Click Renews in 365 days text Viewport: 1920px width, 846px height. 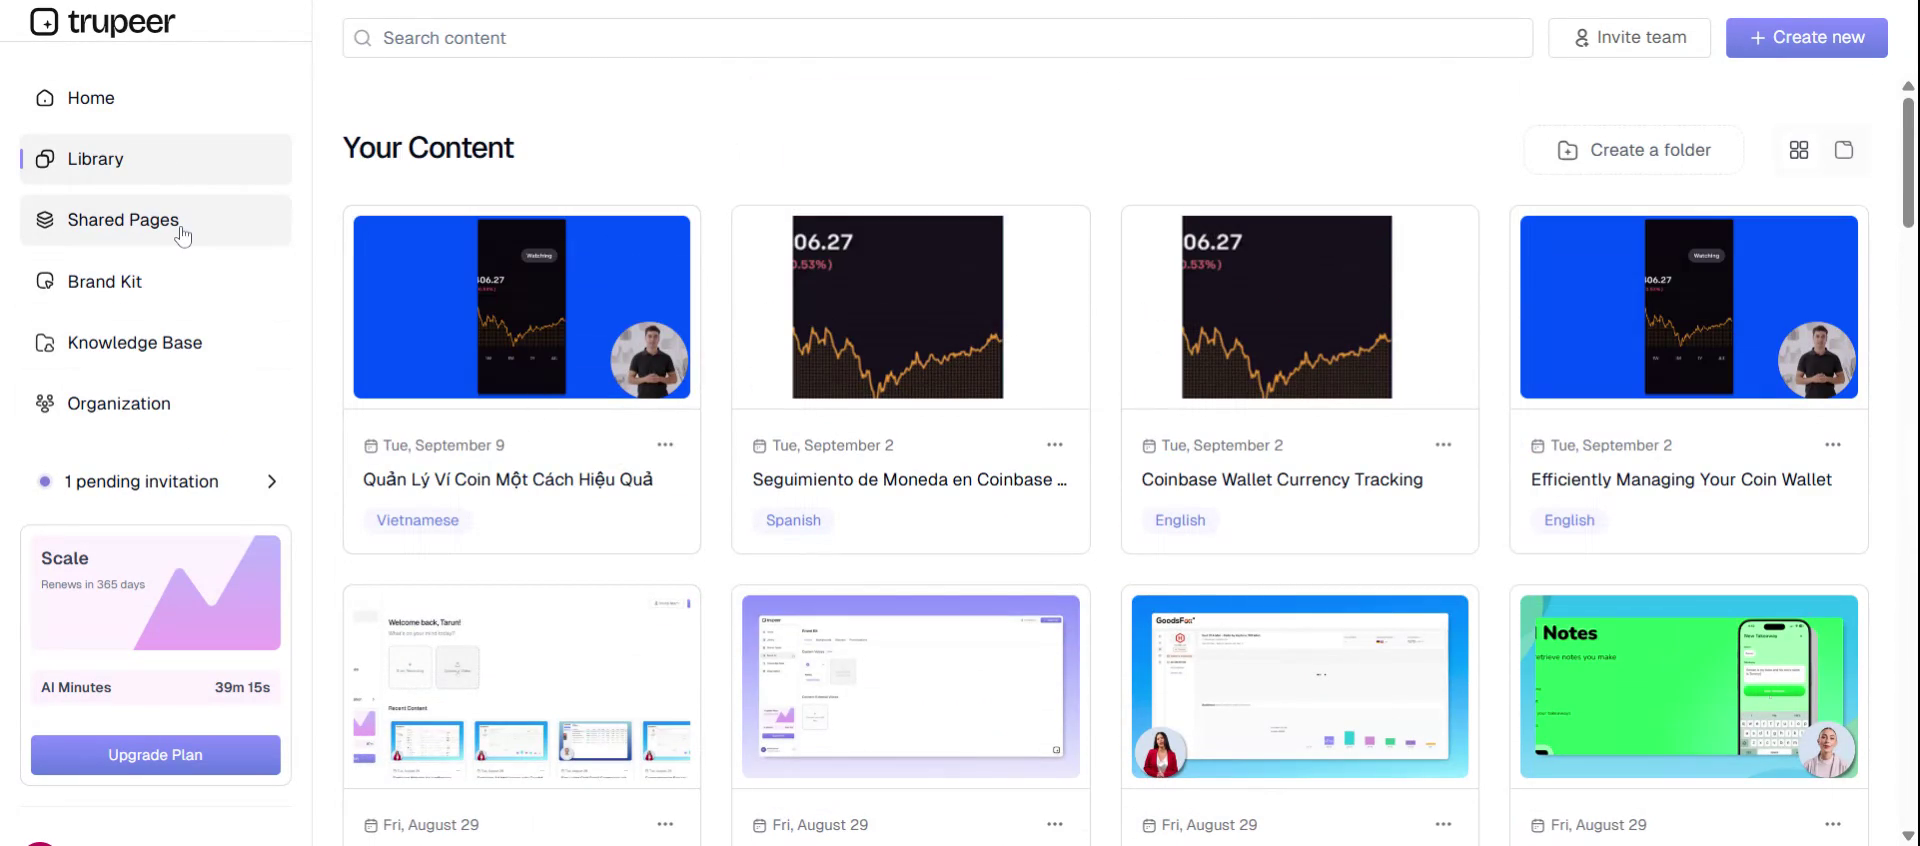tap(93, 585)
